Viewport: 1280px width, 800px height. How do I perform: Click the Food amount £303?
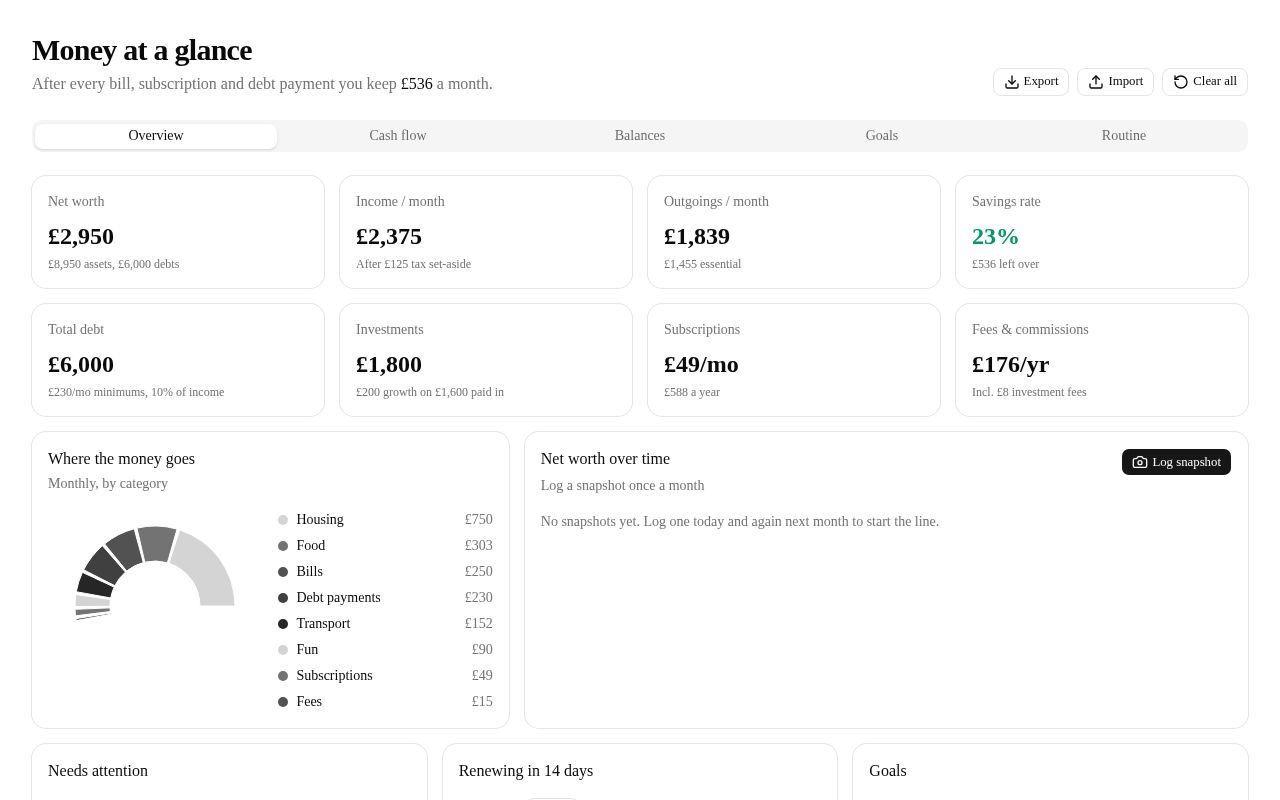click(x=479, y=546)
